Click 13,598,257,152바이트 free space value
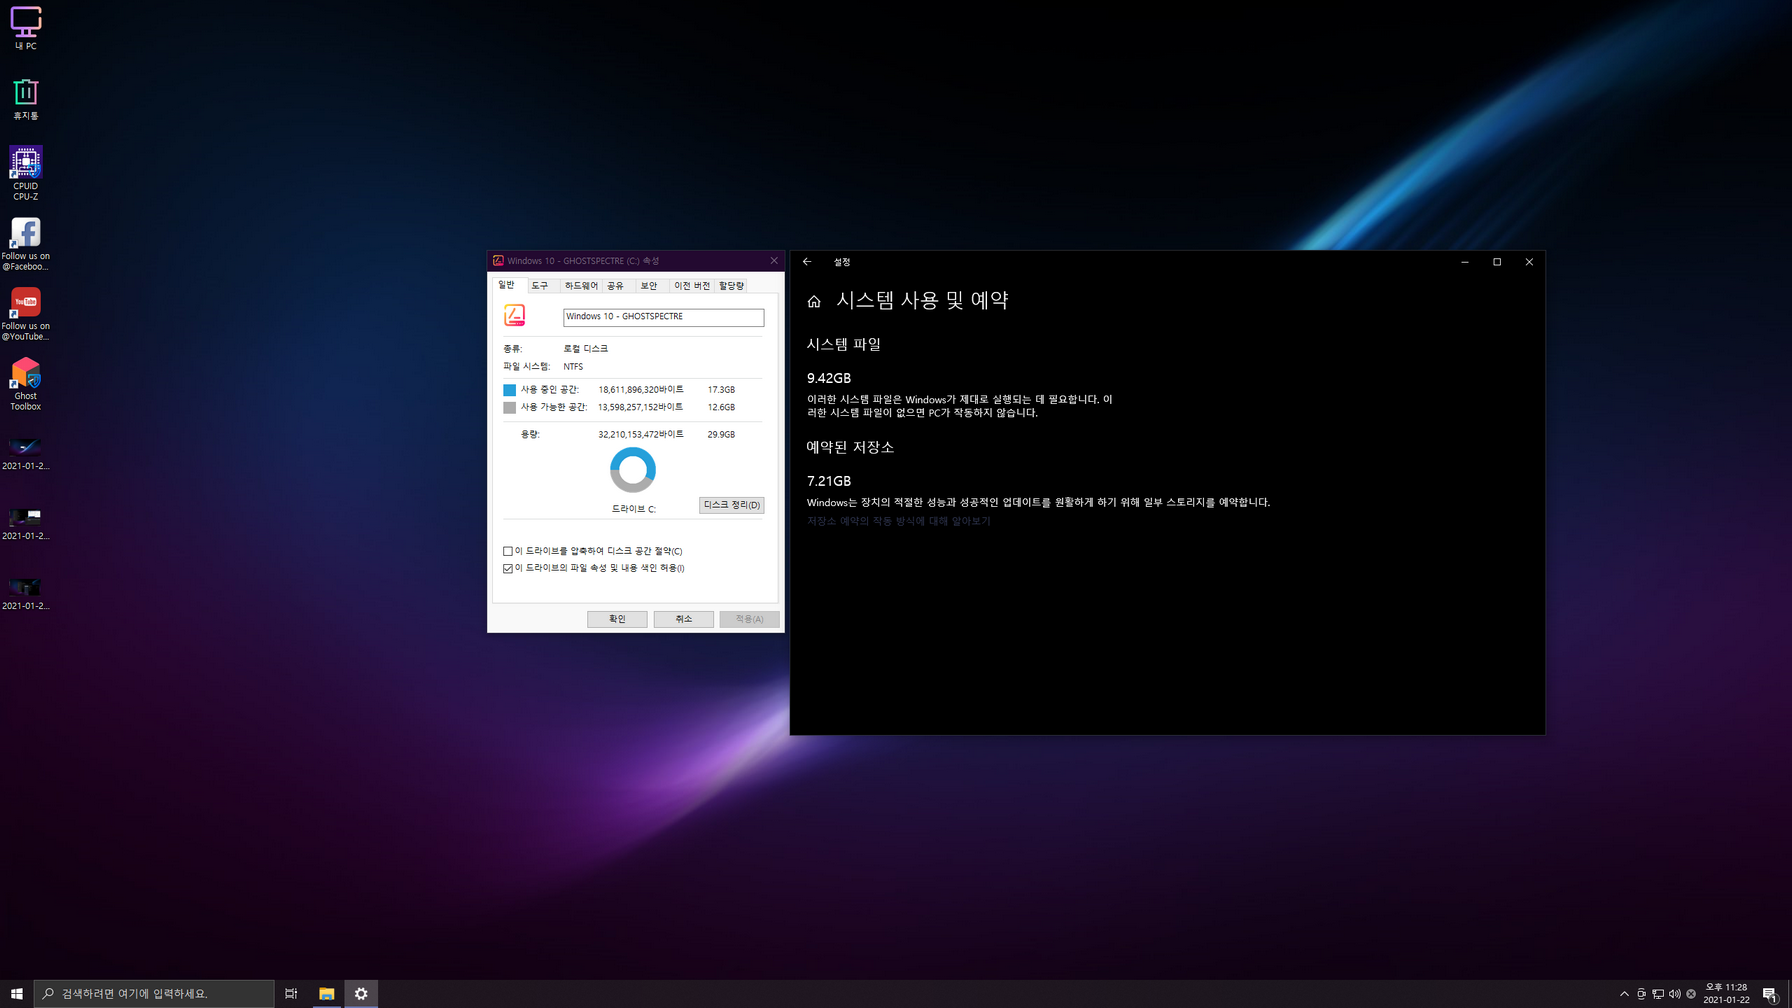Image resolution: width=1792 pixels, height=1008 pixels. point(641,408)
